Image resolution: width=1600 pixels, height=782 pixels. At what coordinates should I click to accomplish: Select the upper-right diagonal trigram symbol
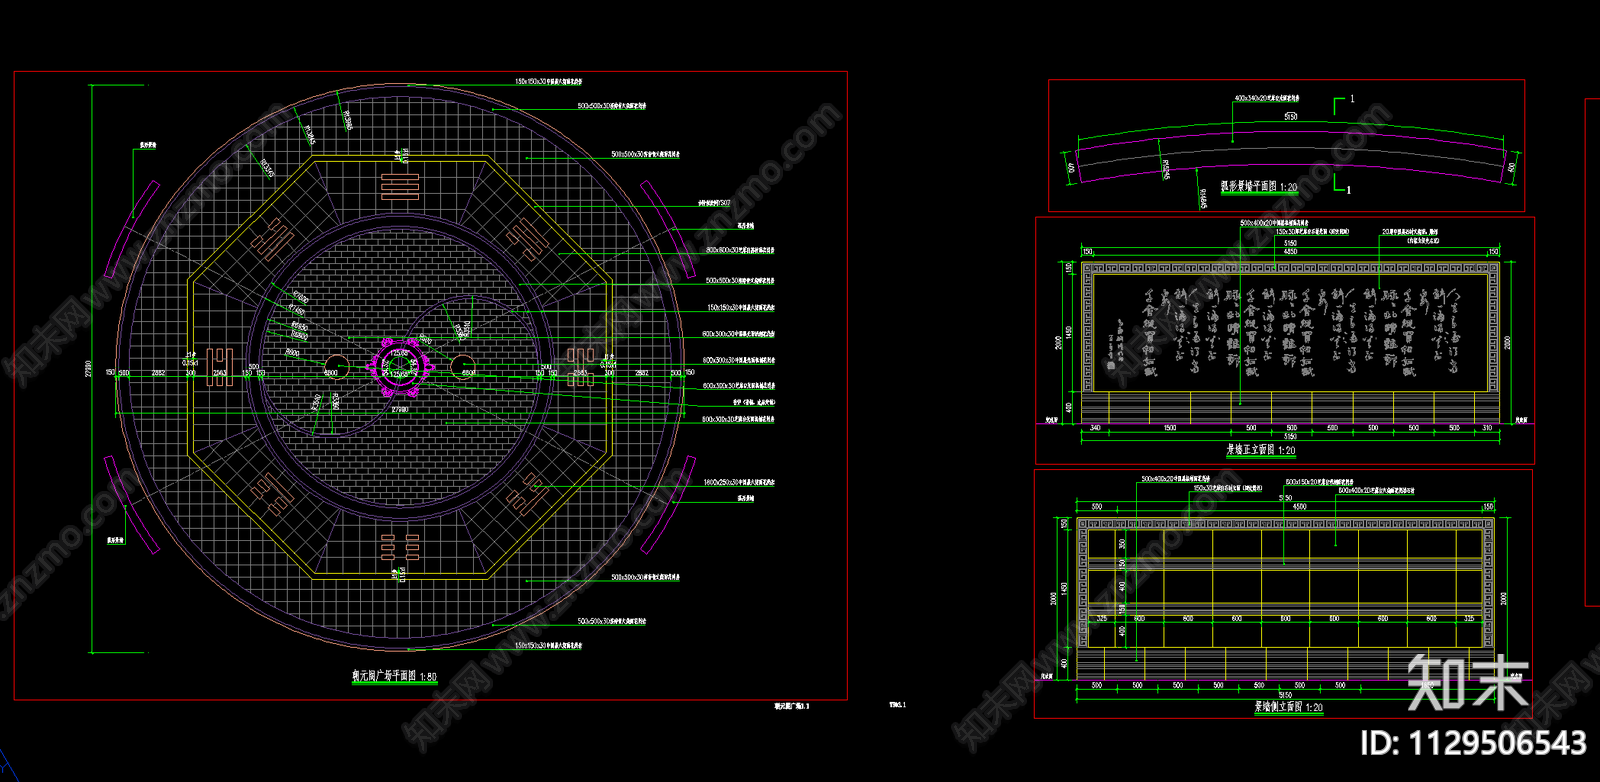tap(528, 240)
